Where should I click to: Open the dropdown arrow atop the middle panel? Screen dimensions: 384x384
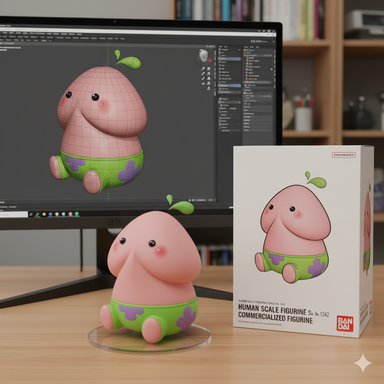point(239,50)
